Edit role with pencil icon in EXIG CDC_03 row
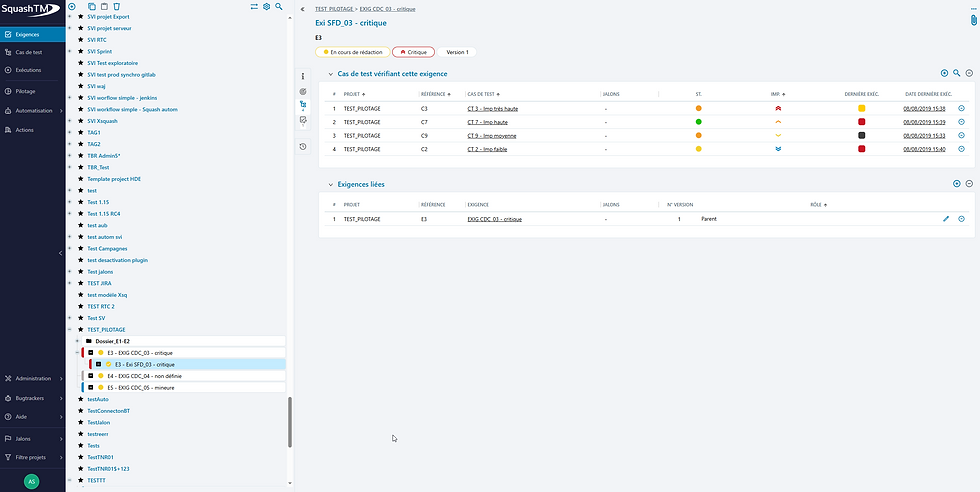980x492 pixels. point(946,219)
